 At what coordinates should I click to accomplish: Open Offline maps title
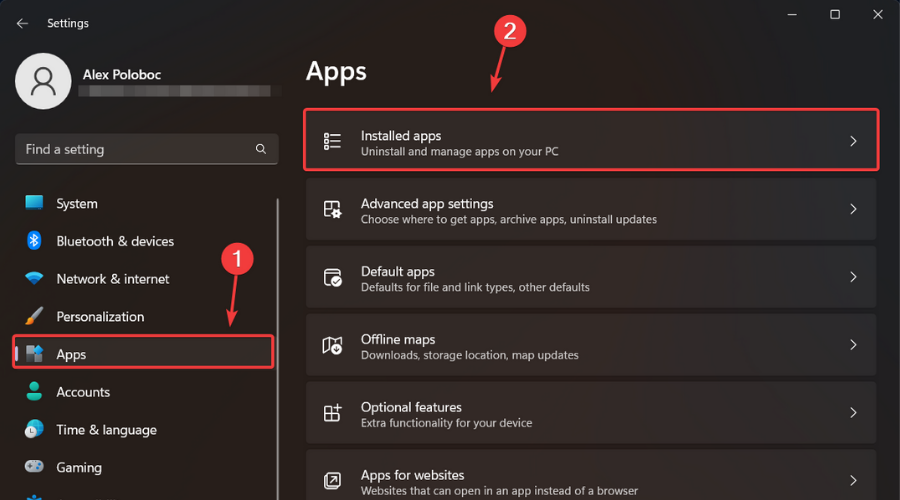(398, 339)
